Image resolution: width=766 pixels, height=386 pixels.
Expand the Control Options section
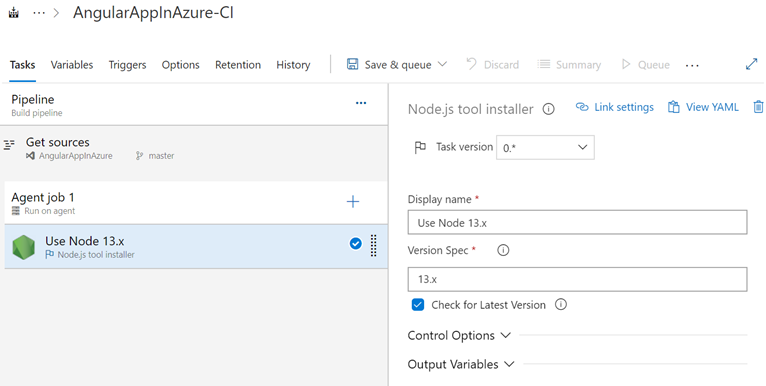459,336
